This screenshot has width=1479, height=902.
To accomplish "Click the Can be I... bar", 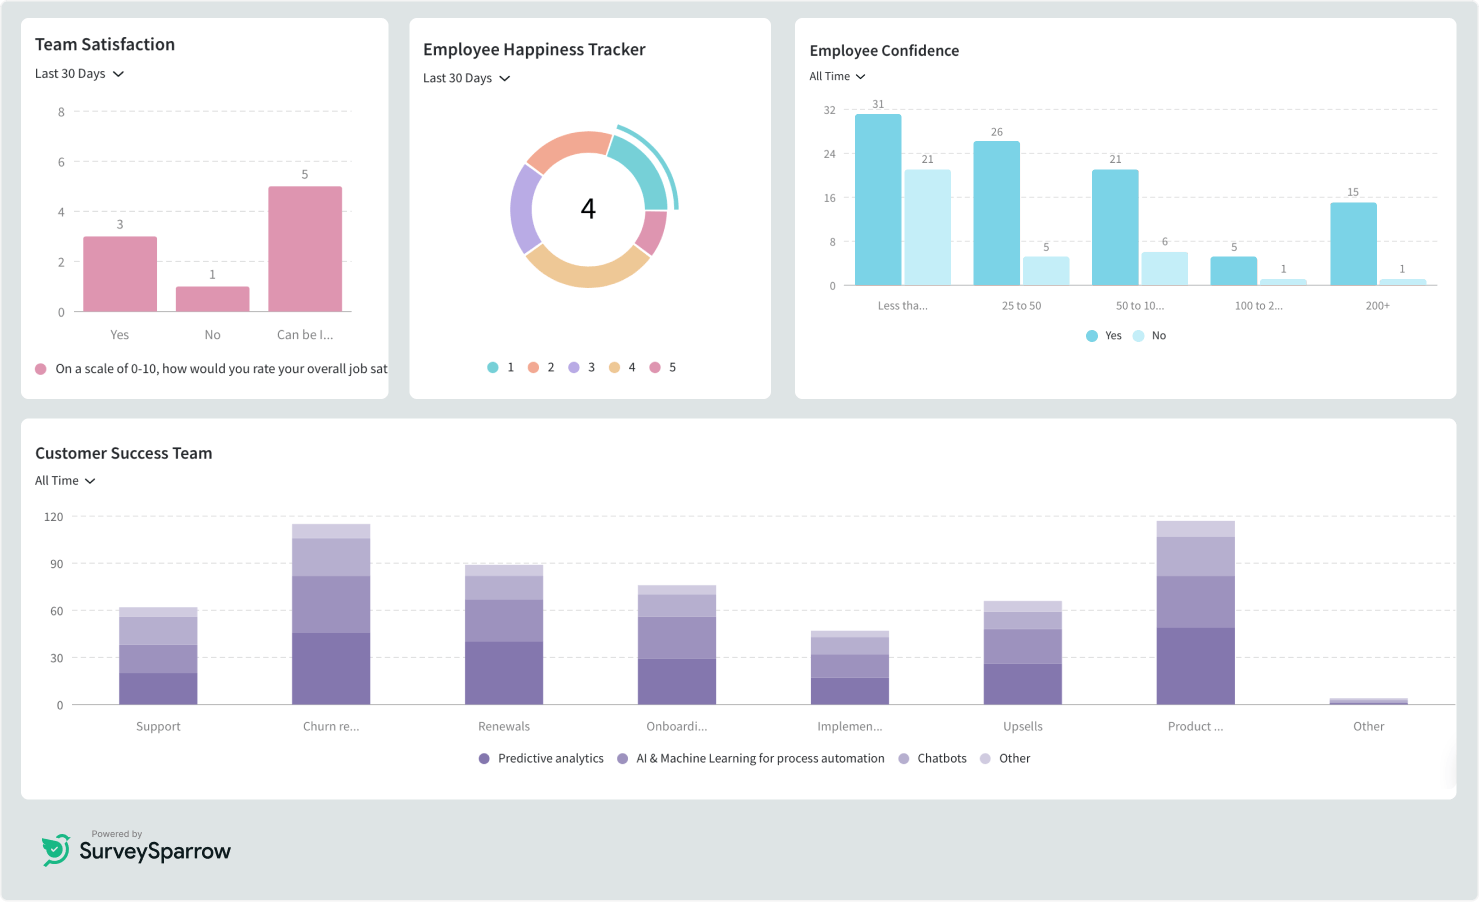I will pyautogui.click(x=305, y=249).
